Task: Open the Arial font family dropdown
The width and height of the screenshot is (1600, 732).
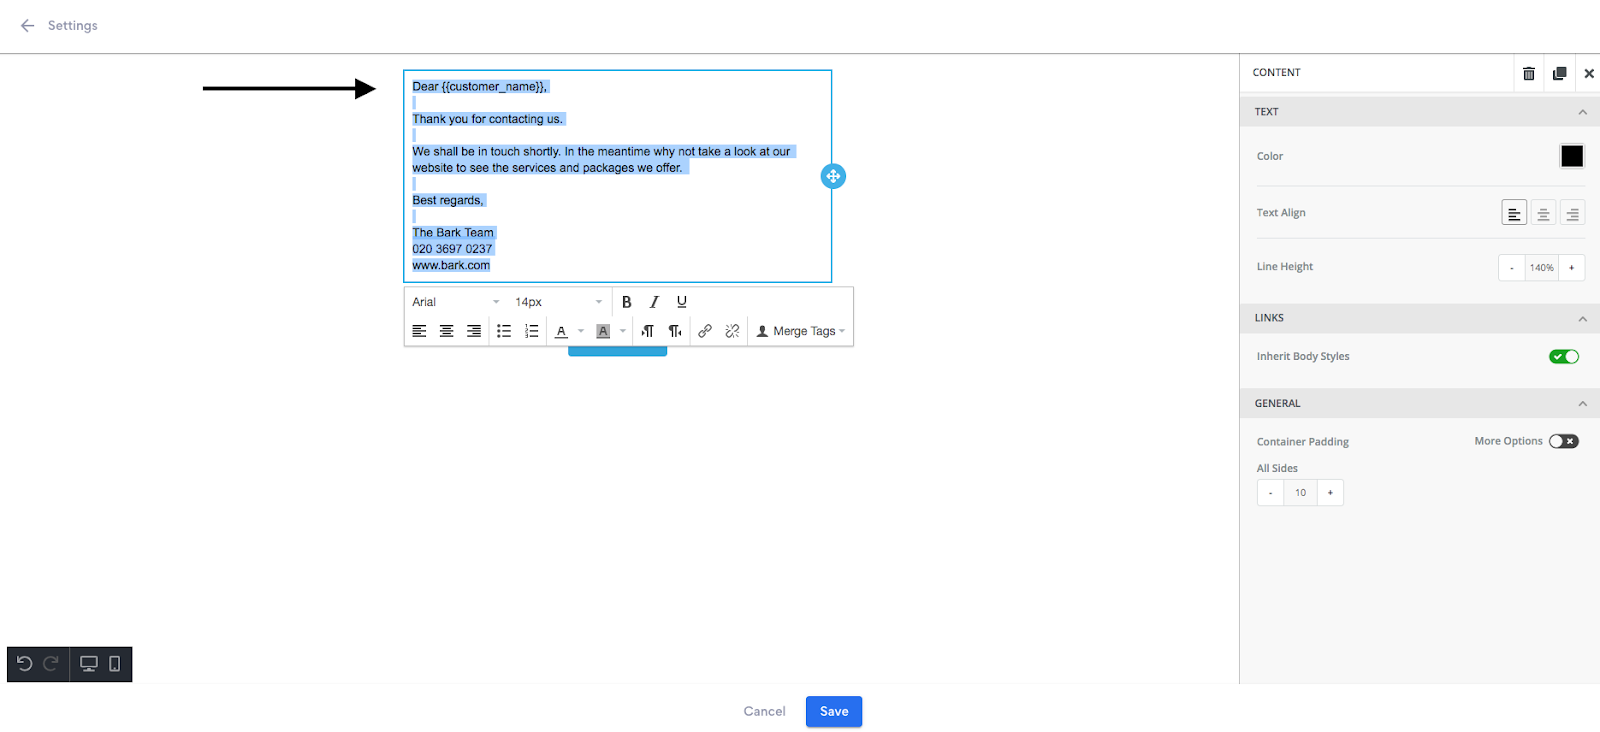Action: [456, 302]
